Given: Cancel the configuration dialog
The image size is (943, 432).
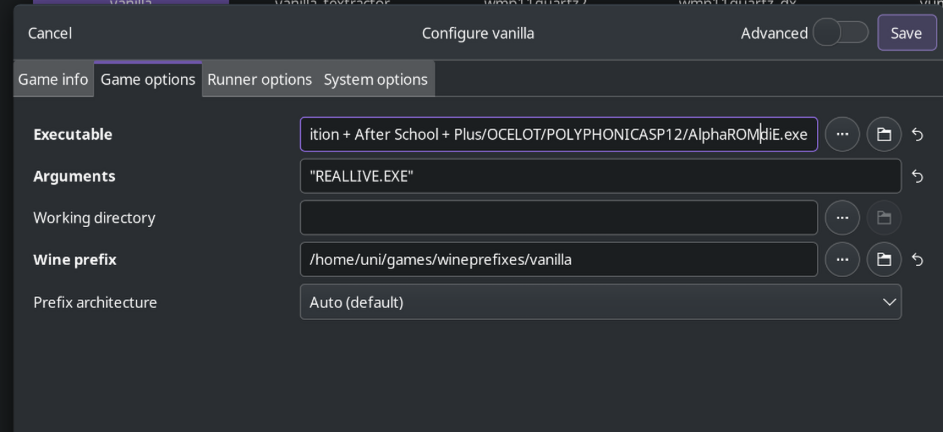Looking at the screenshot, I should tap(50, 33).
